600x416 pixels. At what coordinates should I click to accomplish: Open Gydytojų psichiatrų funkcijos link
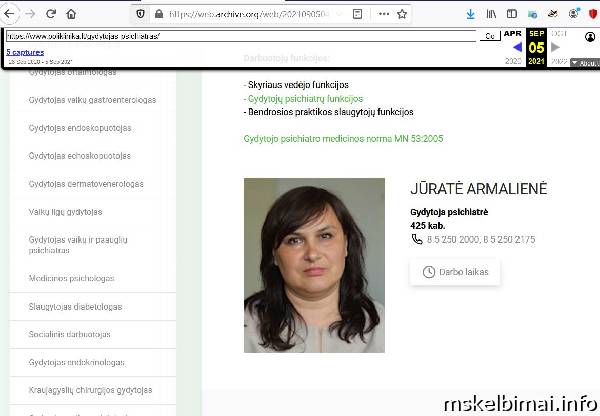pyautogui.click(x=305, y=99)
